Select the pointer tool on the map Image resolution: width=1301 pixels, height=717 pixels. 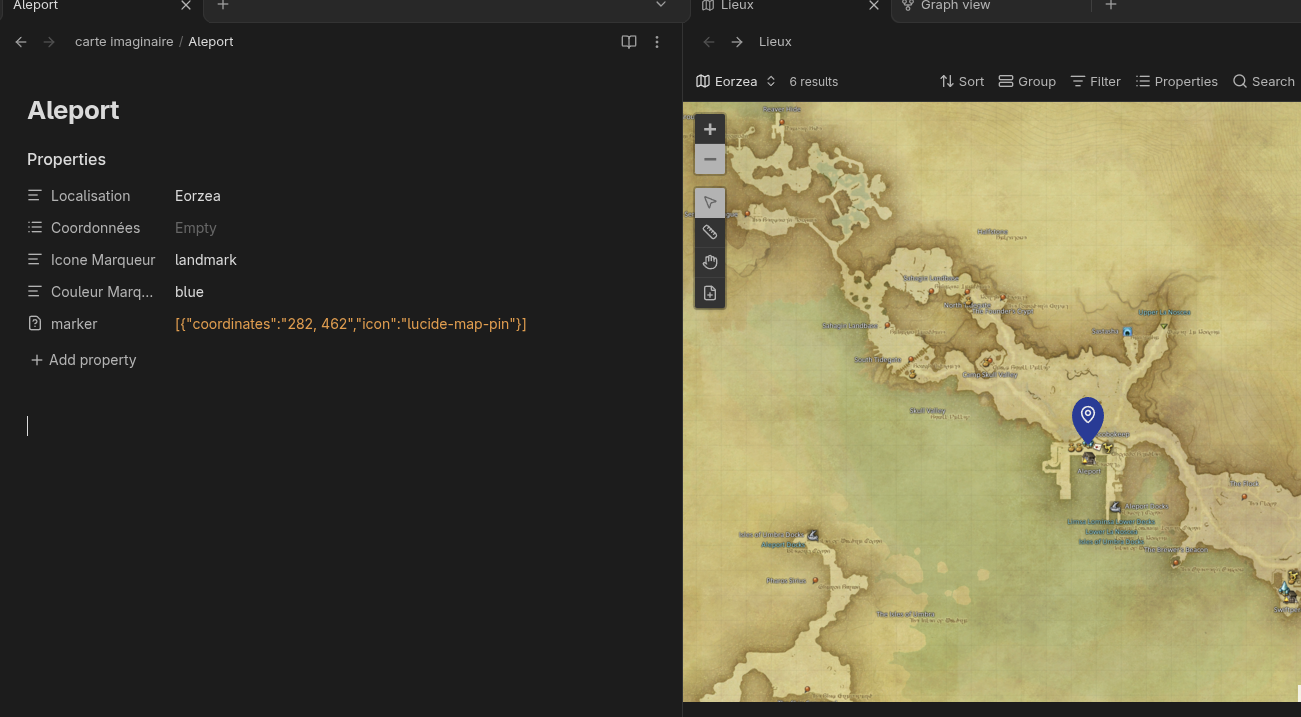pos(710,203)
